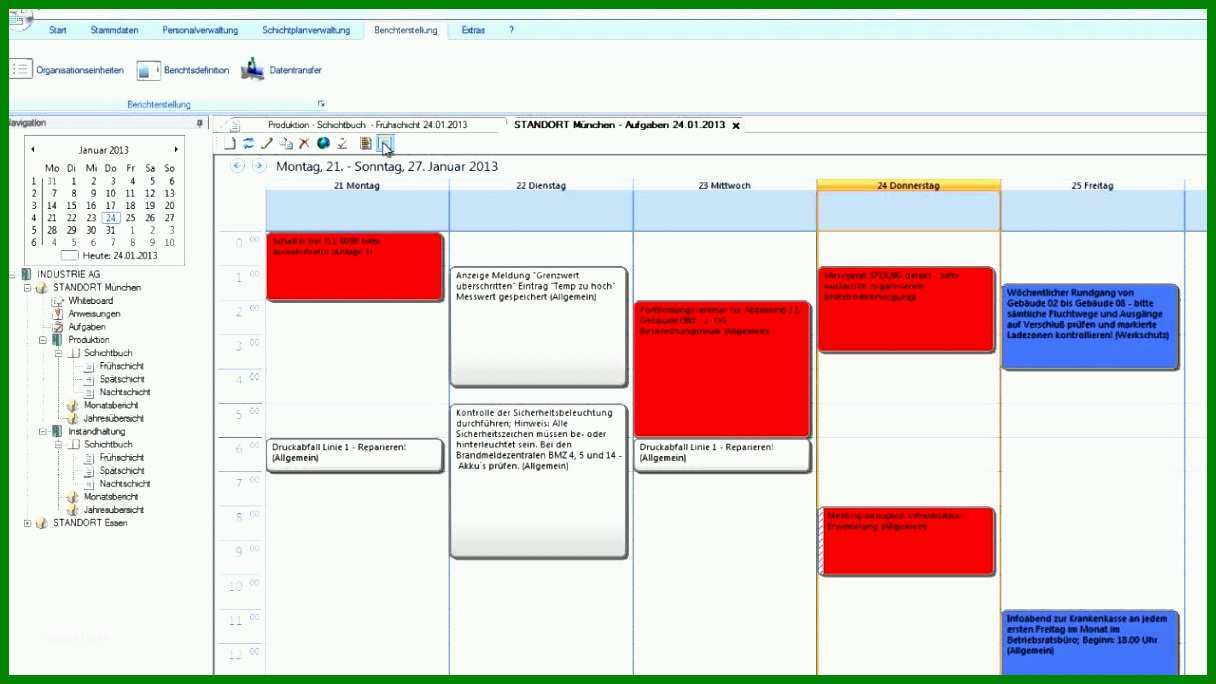Image resolution: width=1216 pixels, height=684 pixels.
Task: Open the Grenzwert überschritten message on Dienstag
Action: point(539,326)
